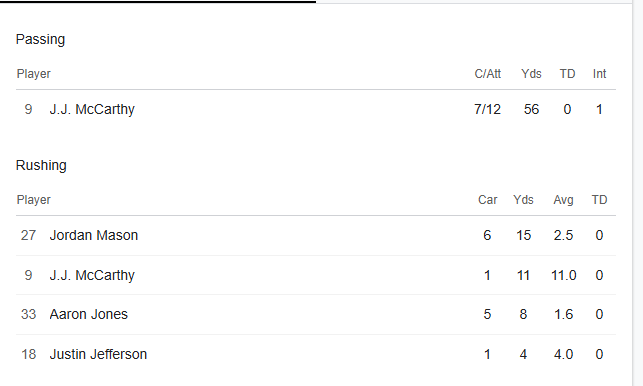Click the Int column header

(599, 74)
